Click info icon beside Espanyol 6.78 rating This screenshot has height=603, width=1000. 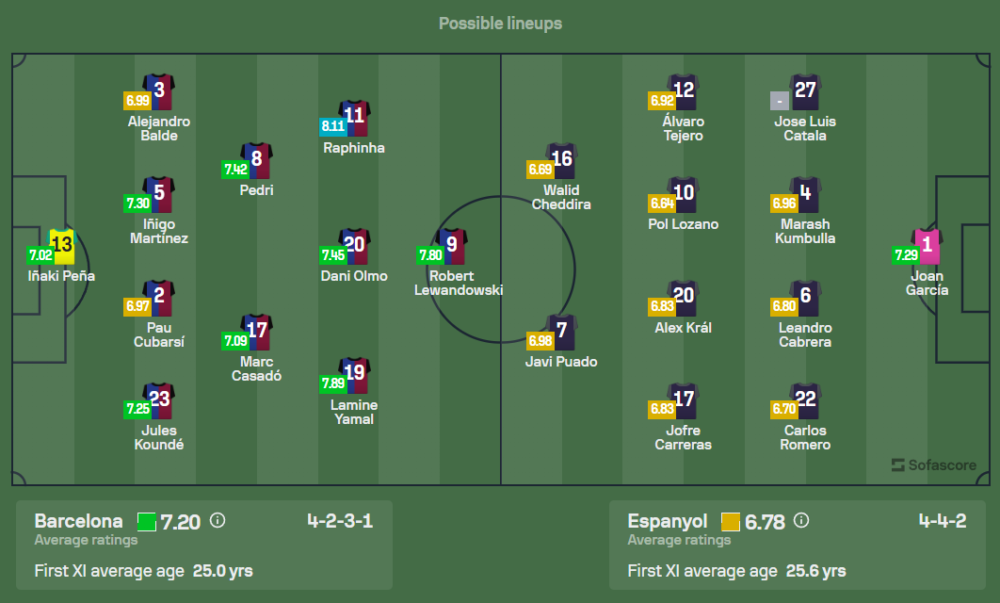point(802,521)
